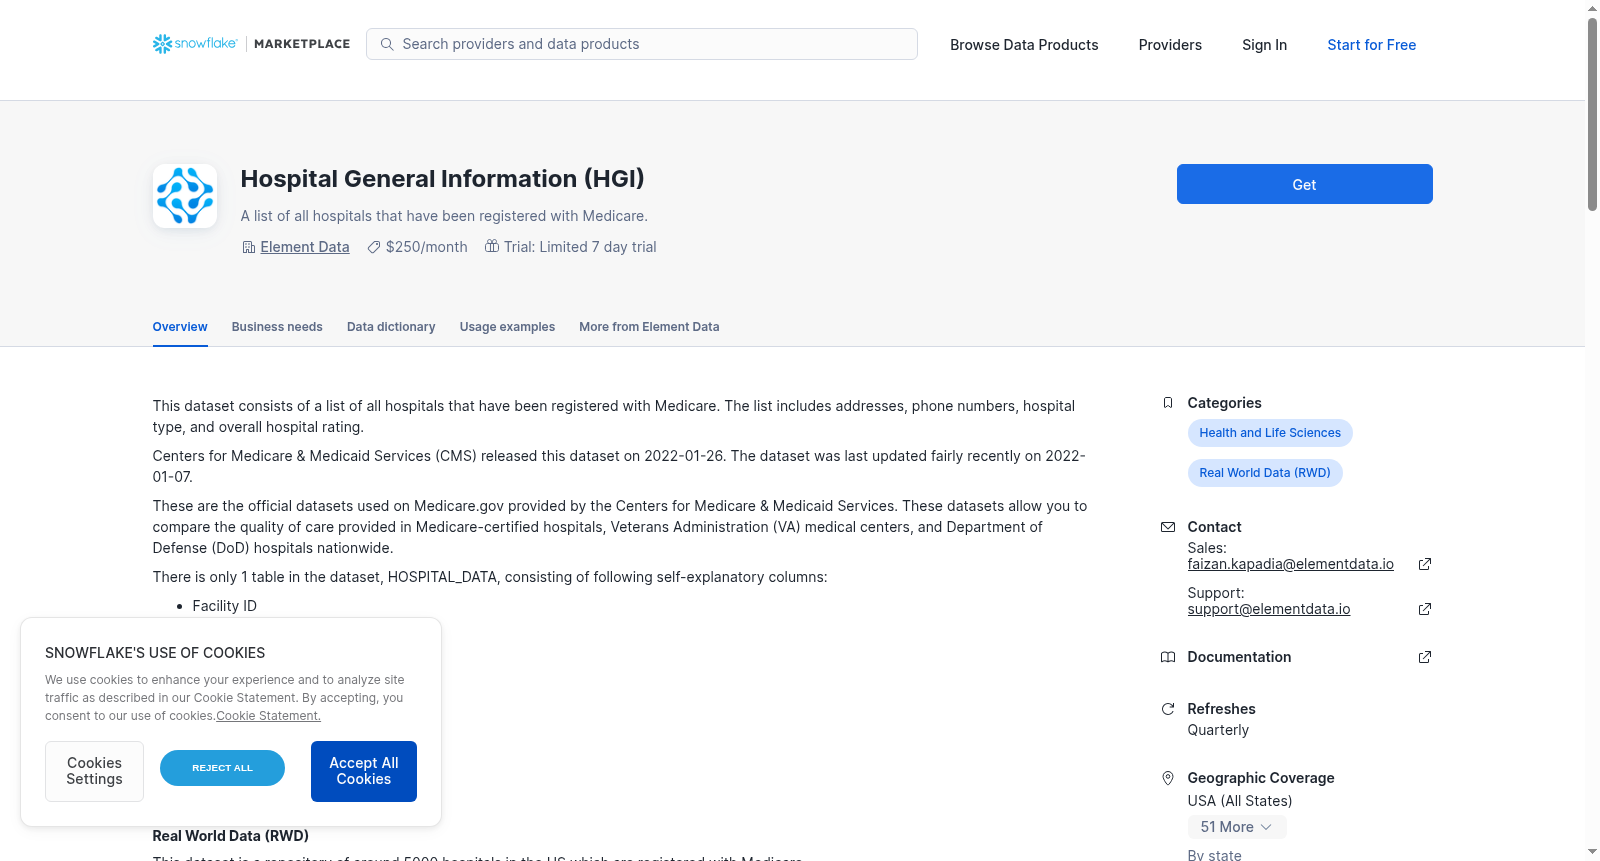The width and height of the screenshot is (1600, 861).
Task: Click the MARKETPLACE label in header
Action: [x=302, y=44]
